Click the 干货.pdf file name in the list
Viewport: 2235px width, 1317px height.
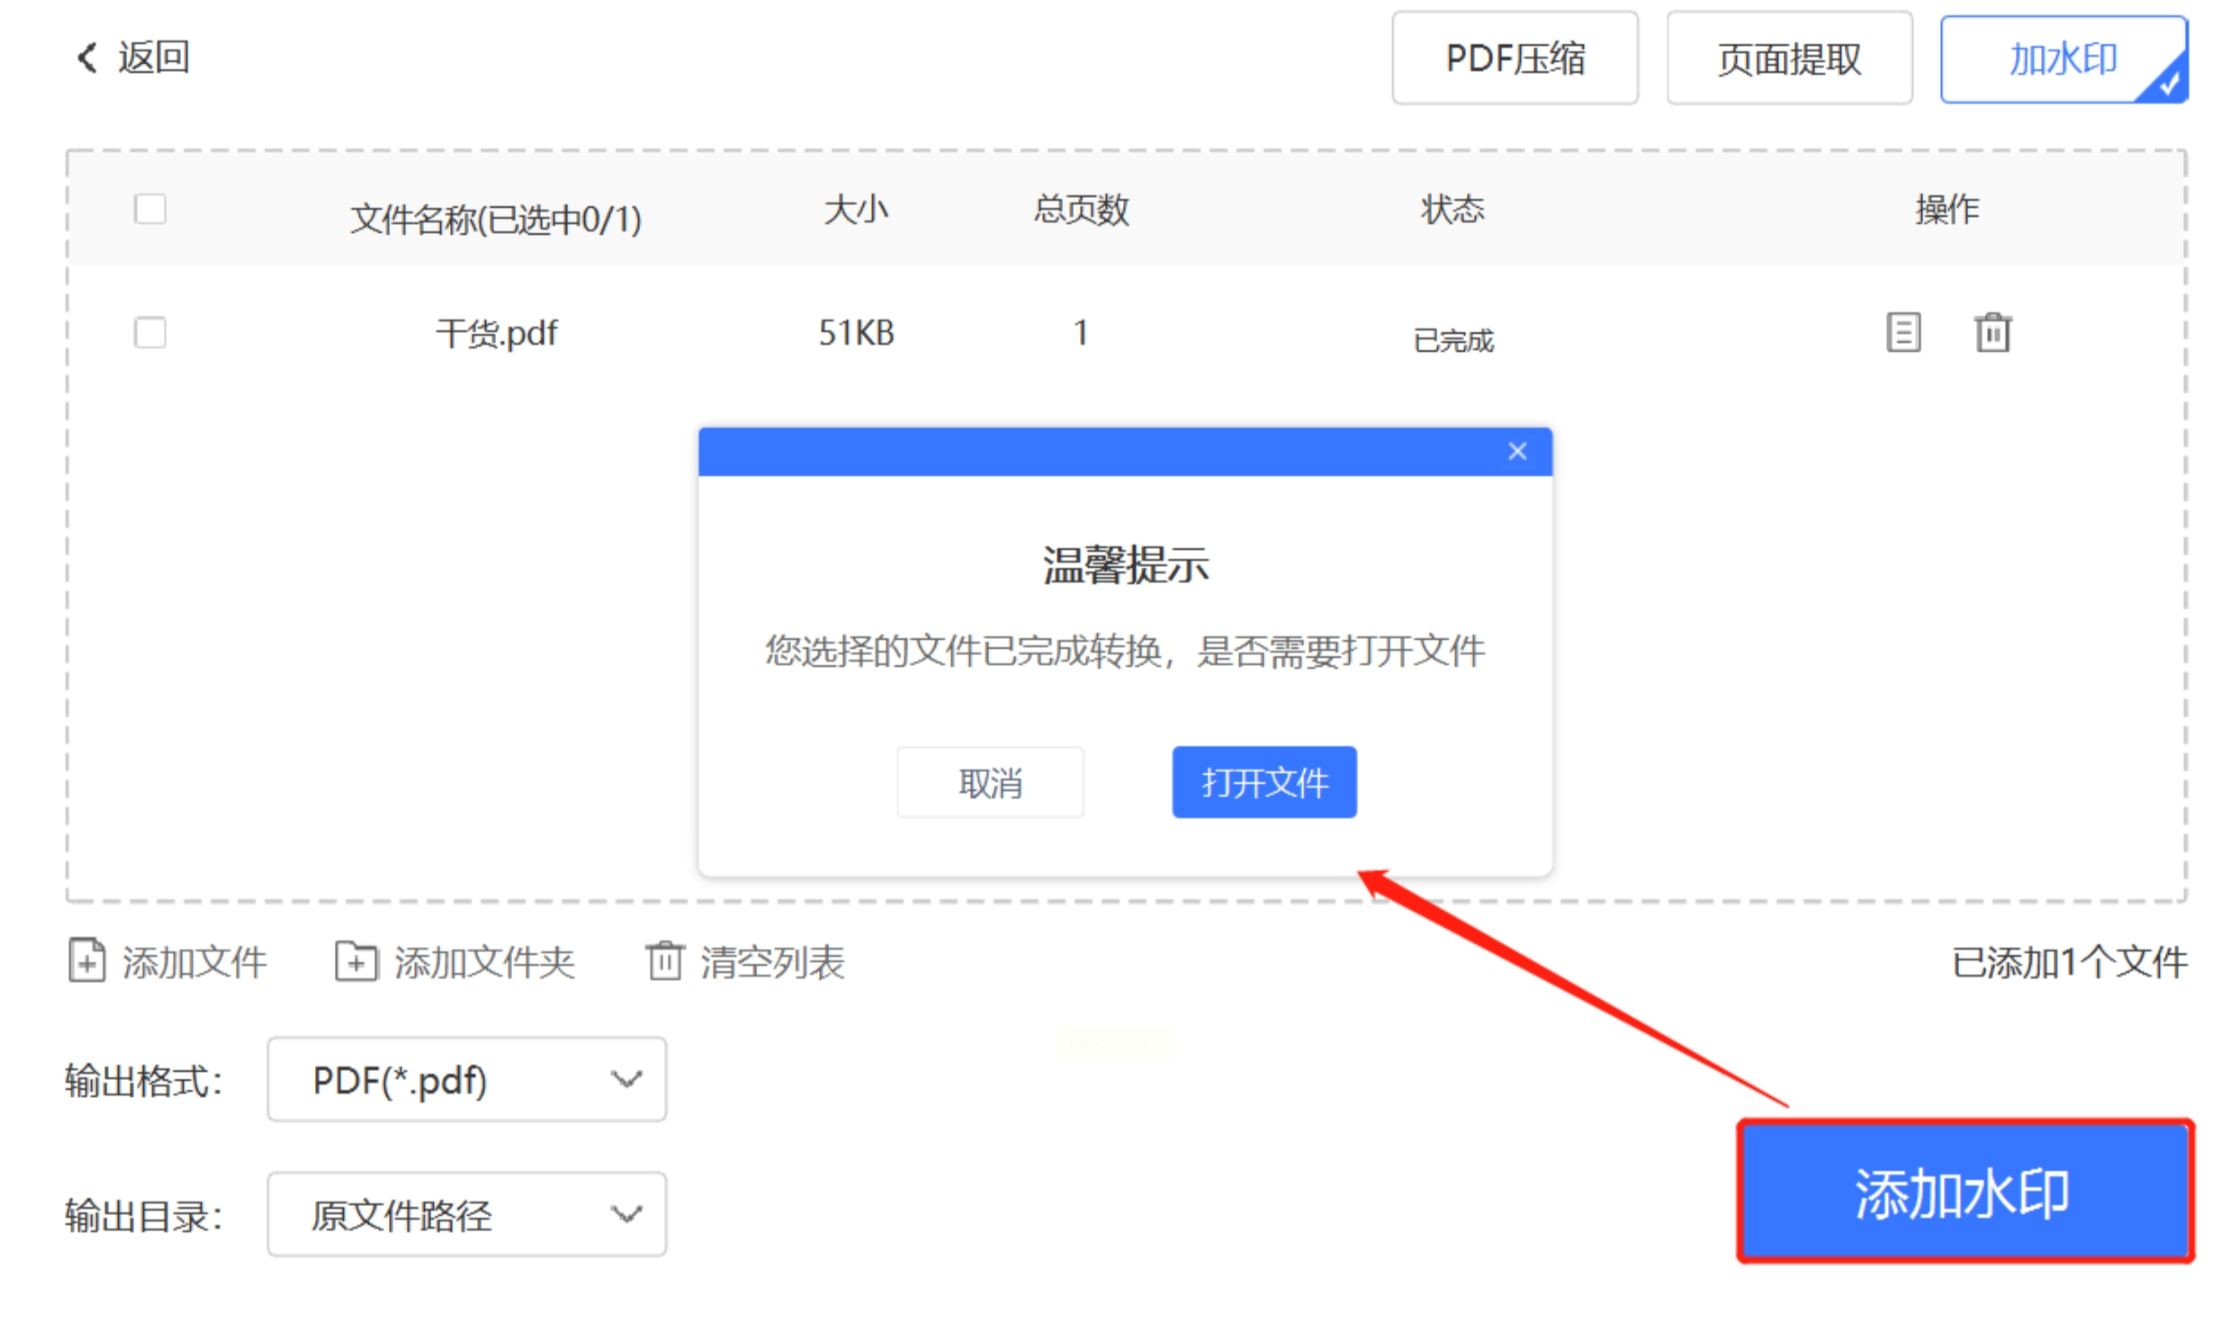click(x=496, y=332)
